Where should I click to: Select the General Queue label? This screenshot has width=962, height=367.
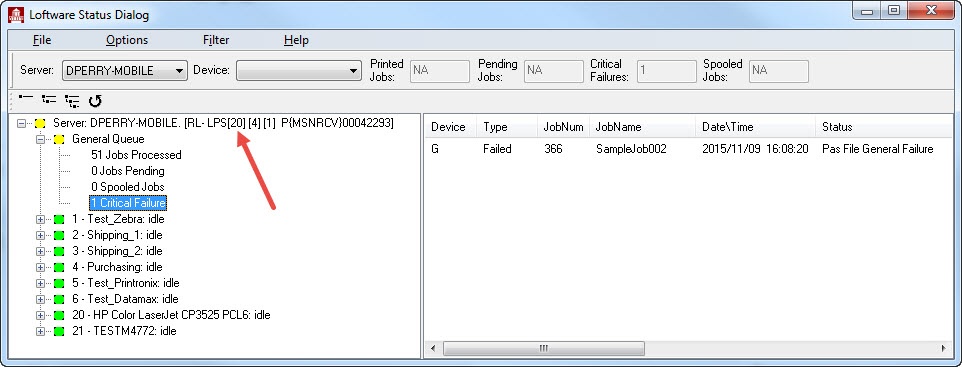[109, 139]
